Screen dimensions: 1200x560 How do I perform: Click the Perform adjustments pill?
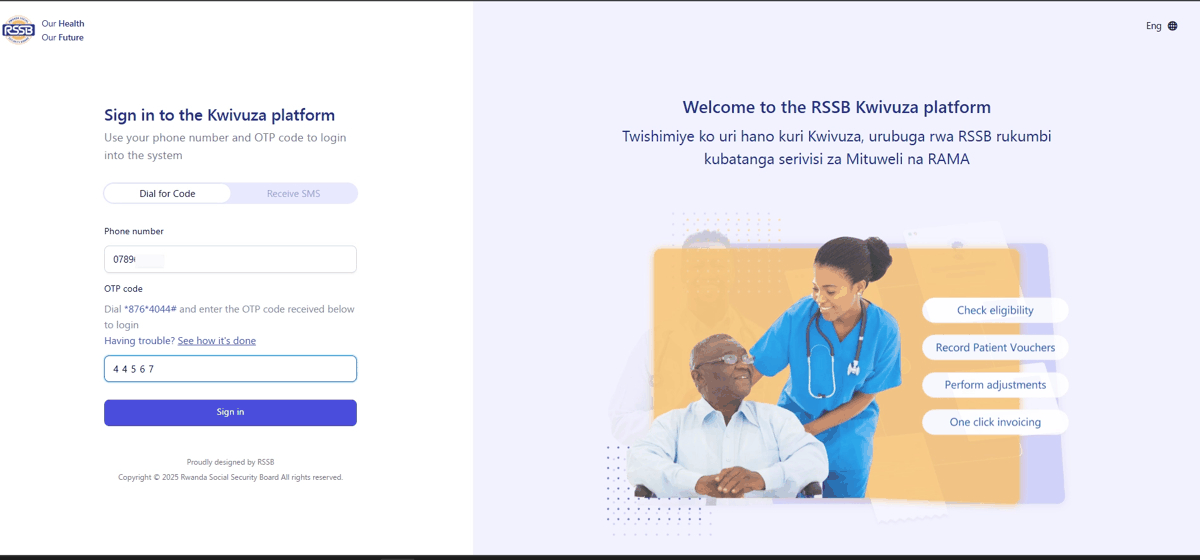pos(995,384)
